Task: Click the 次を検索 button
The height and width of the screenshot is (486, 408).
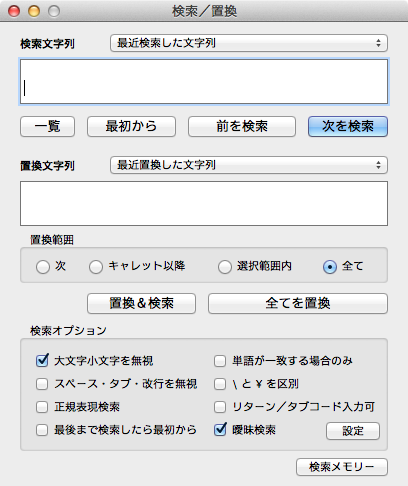Action: [x=348, y=126]
